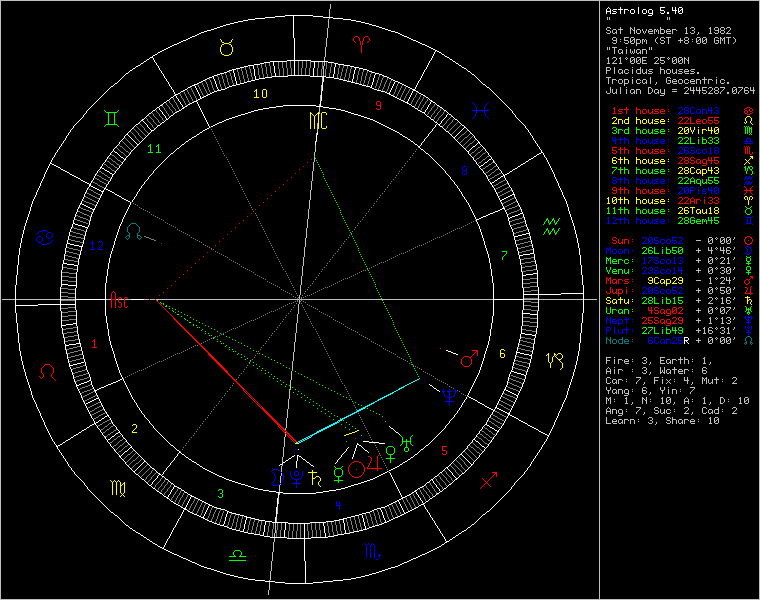Click the '7th house: 28Cap43' row

pyautogui.click(x=681, y=171)
